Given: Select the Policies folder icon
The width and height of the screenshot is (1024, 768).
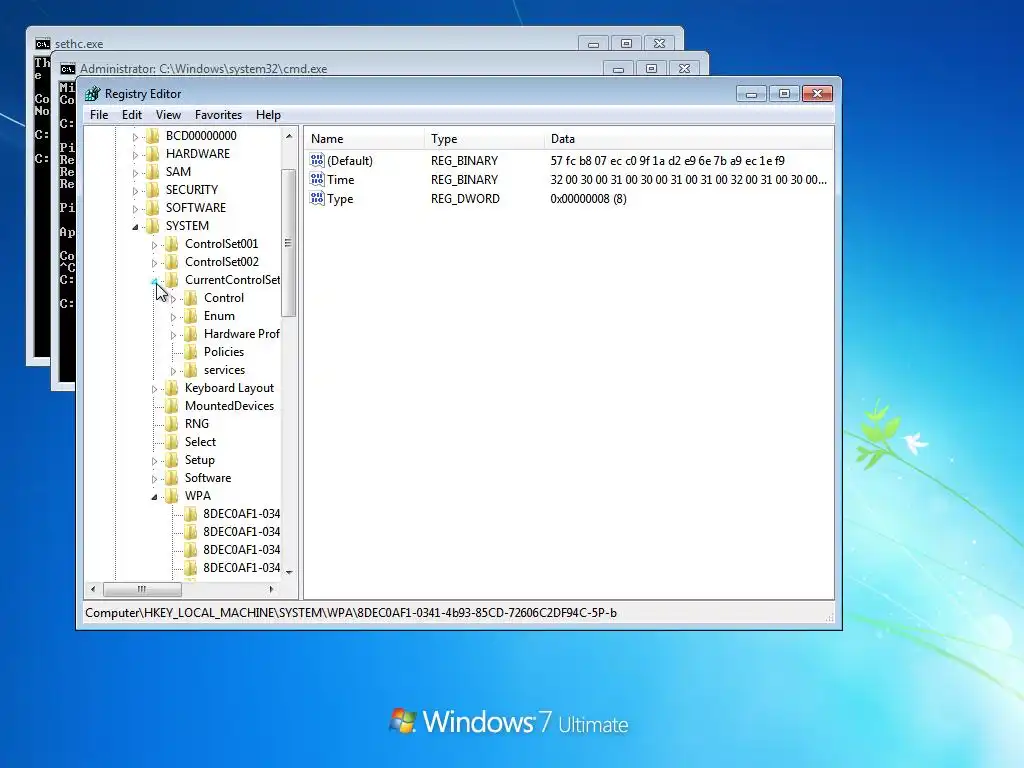Looking at the screenshot, I should pyautogui.click(x=191, y=352).
